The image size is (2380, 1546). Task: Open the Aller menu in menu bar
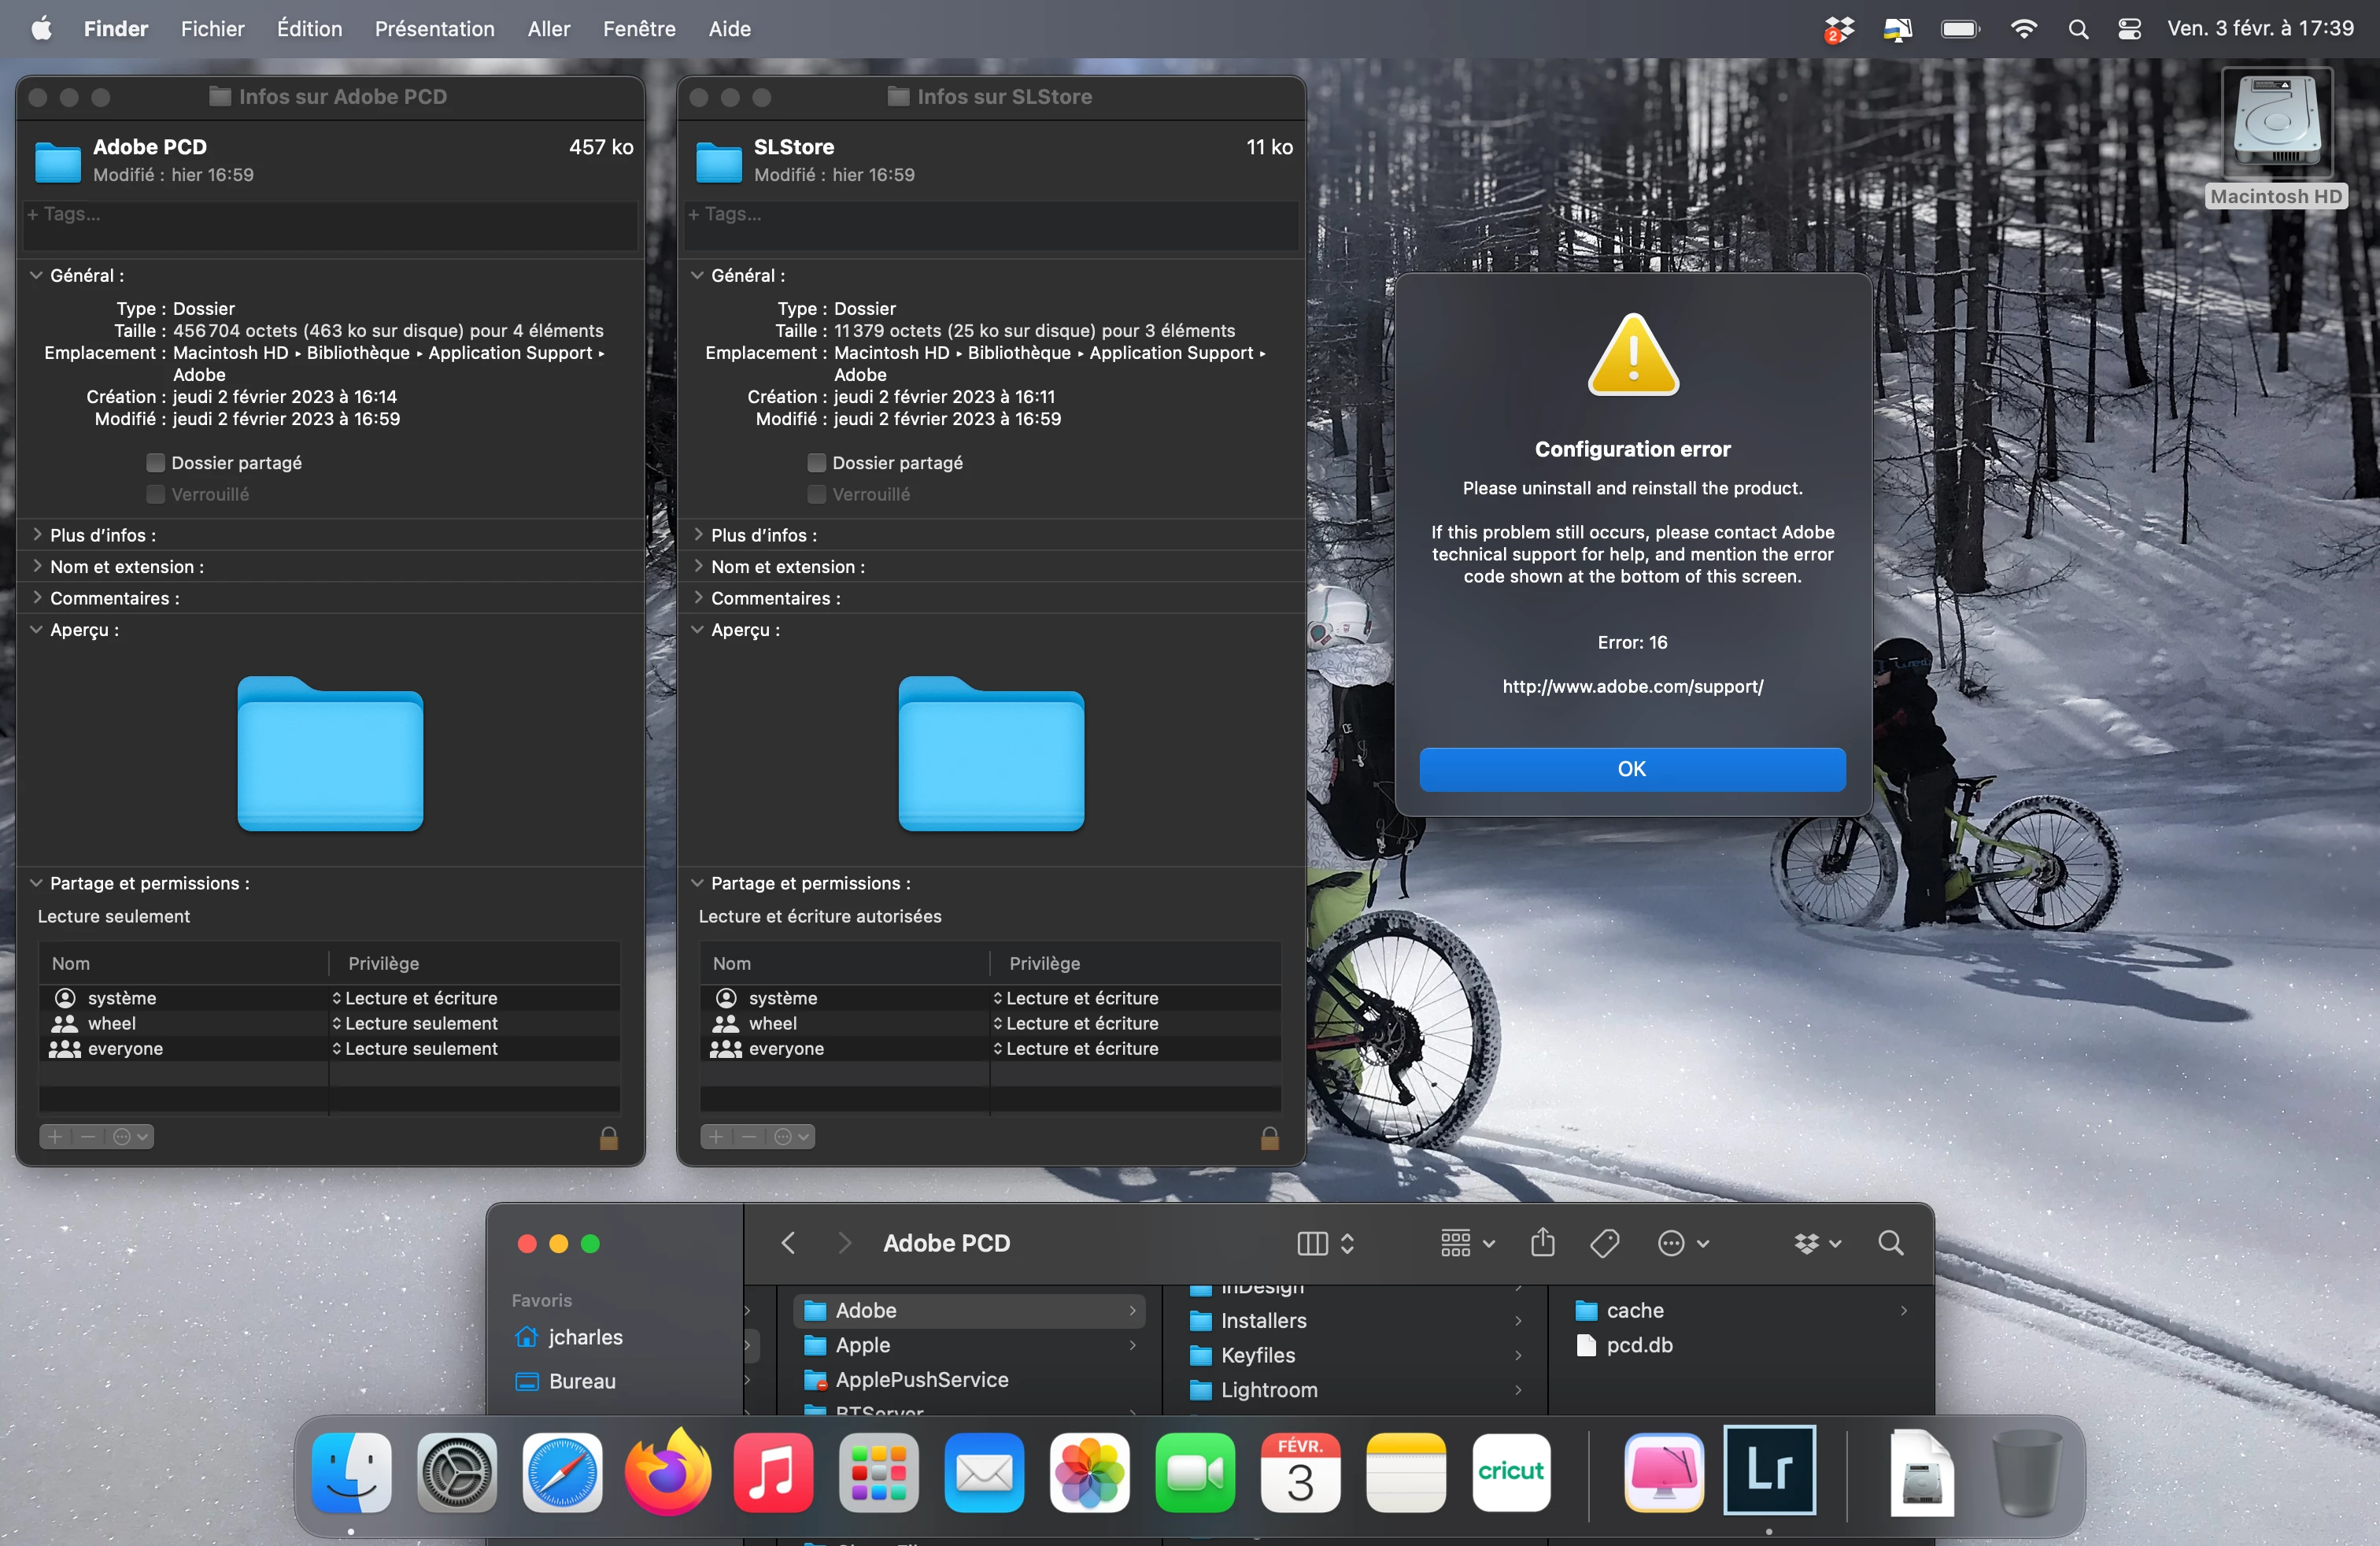[x=548, y=29]
